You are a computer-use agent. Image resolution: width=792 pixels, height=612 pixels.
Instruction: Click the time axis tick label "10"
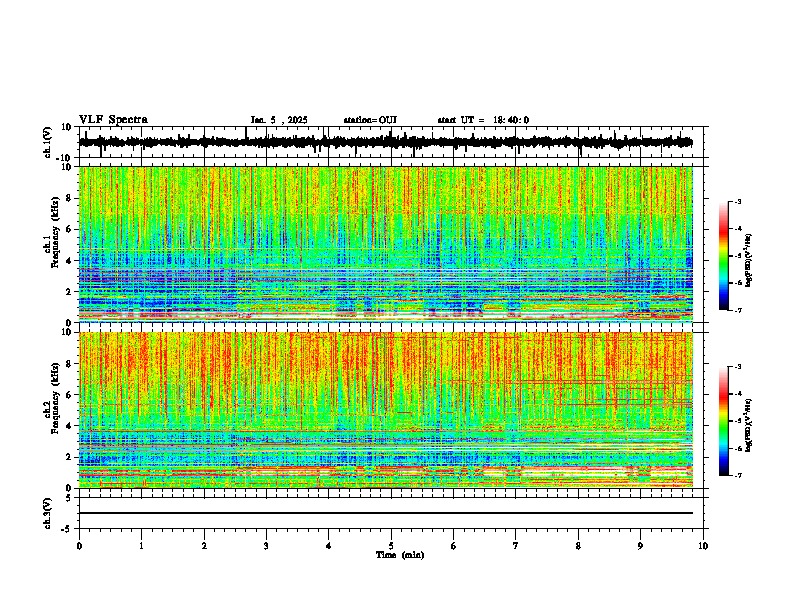coord(703,546)
